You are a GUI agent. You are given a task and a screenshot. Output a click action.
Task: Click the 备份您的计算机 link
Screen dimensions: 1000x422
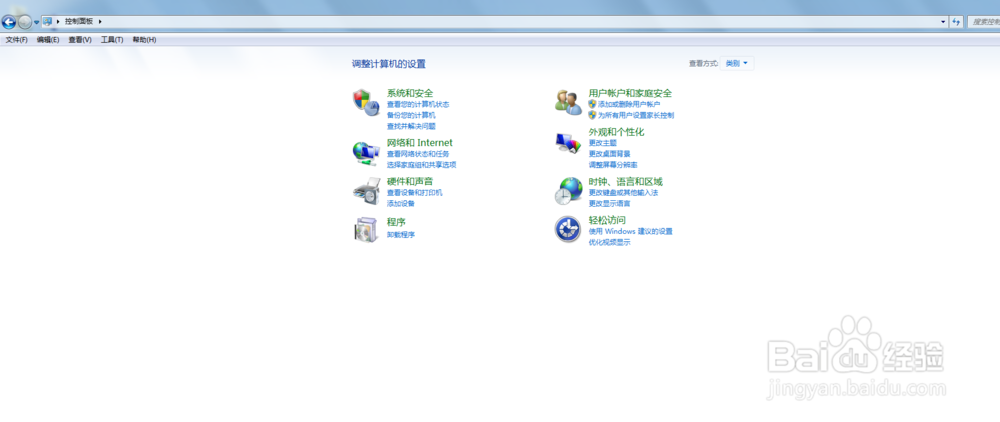click(x=411, y=115)
